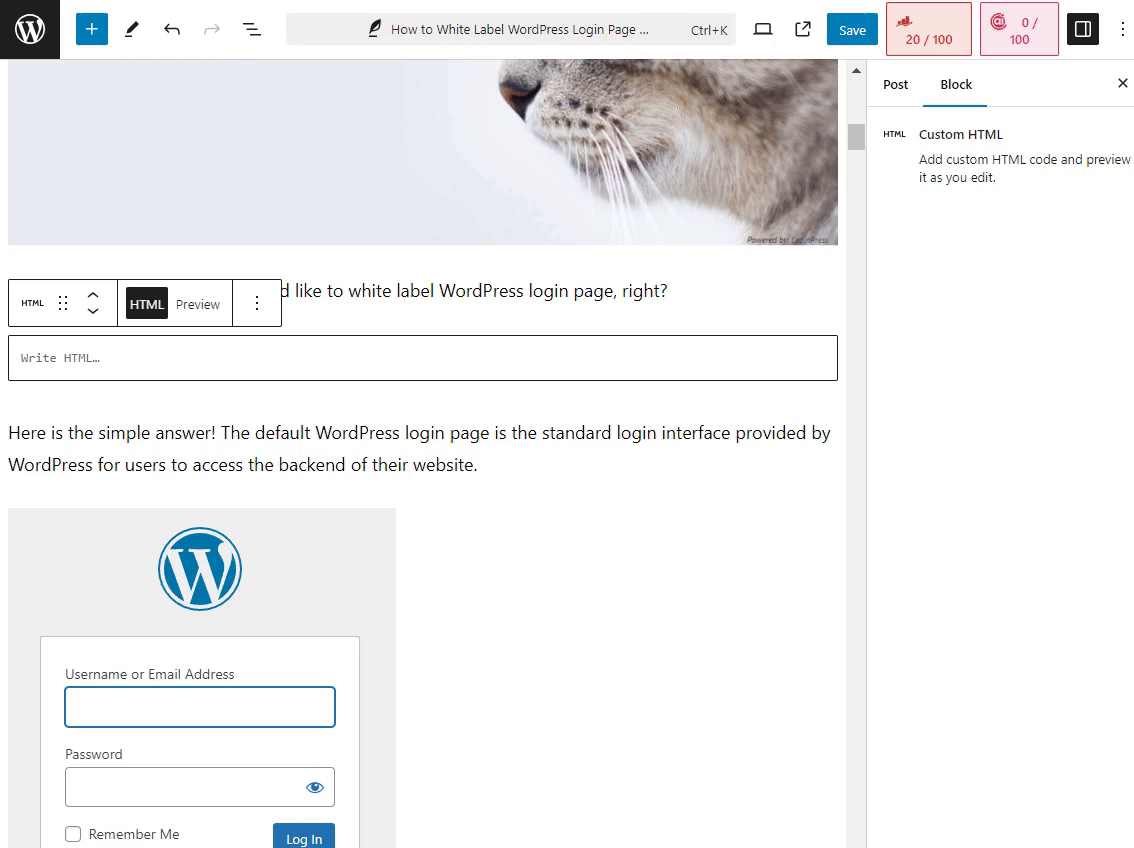Undo the last change
1134x848 pixels.
tap(171, 29)
